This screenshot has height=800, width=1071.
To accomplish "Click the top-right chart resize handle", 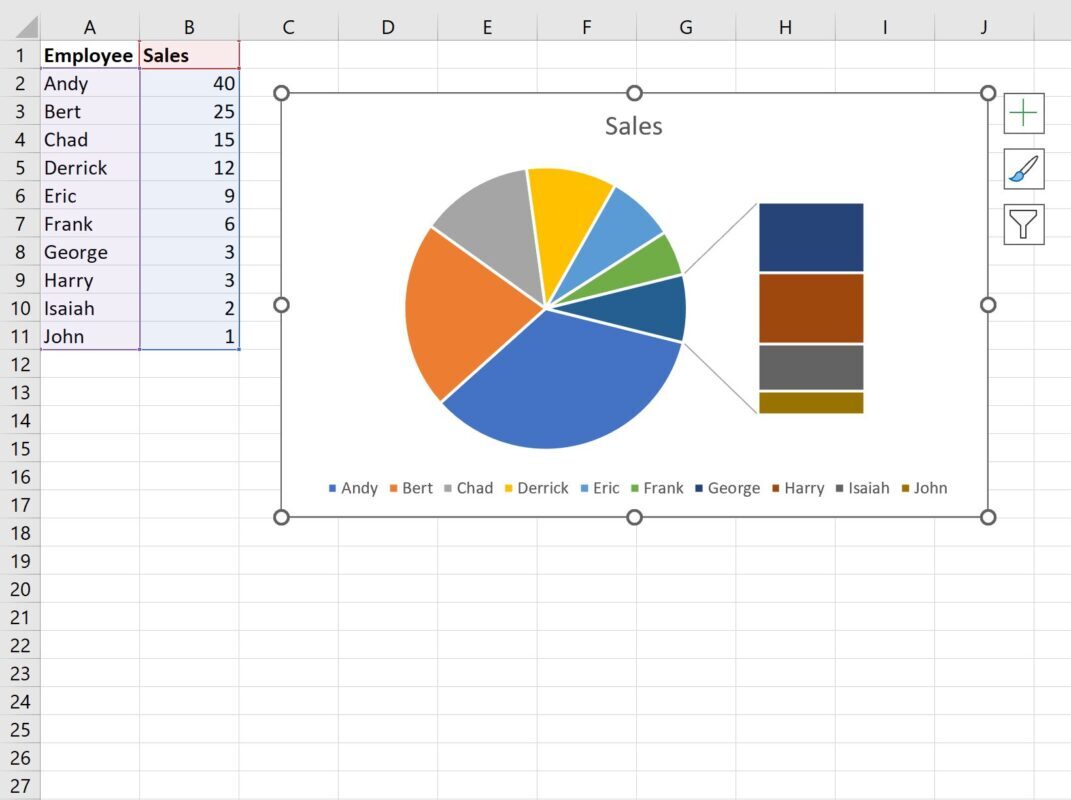I will 988,93.
